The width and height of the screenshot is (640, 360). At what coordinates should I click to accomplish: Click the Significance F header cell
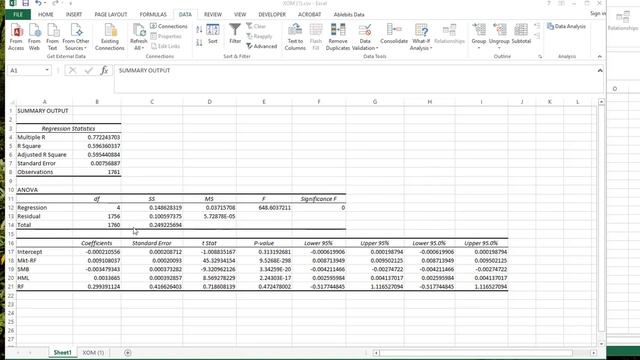pyautogui.click(x=319, y=199)
